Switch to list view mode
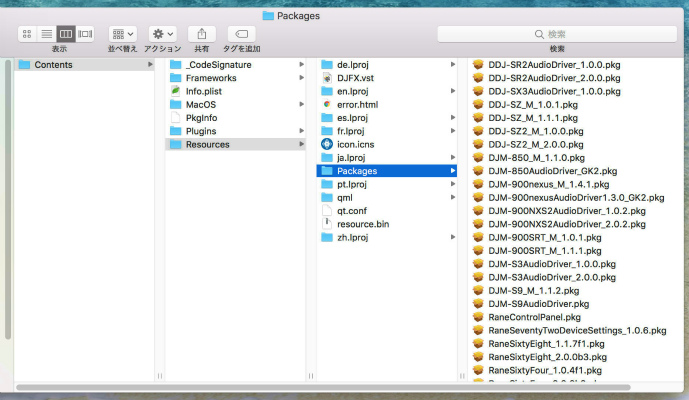 click(x=47, y=34)
